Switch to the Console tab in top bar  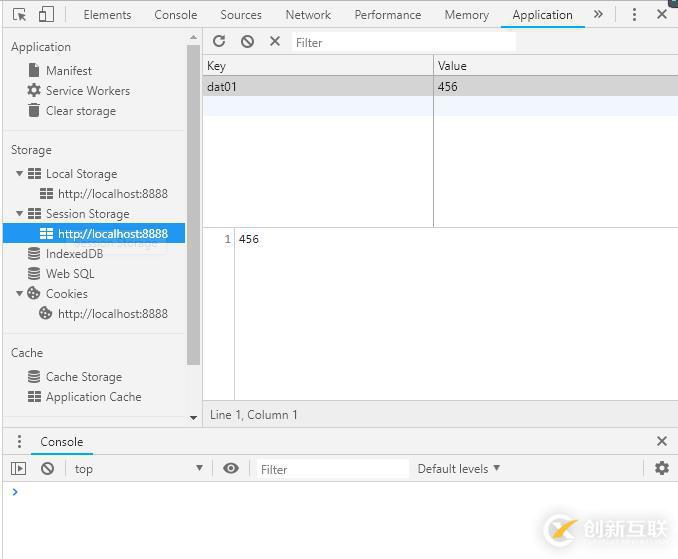176,15
